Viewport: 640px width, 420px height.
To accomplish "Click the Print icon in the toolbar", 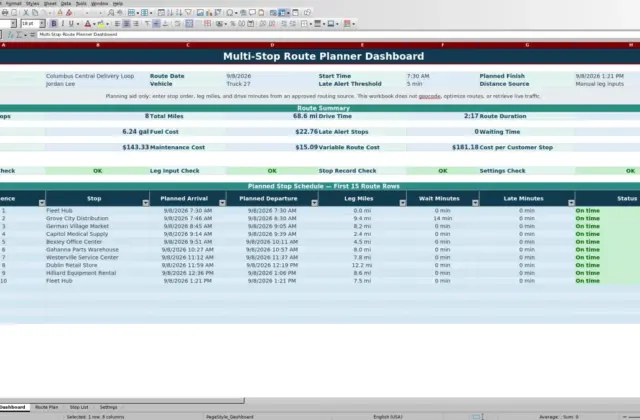I will click(x=5, y=13).
